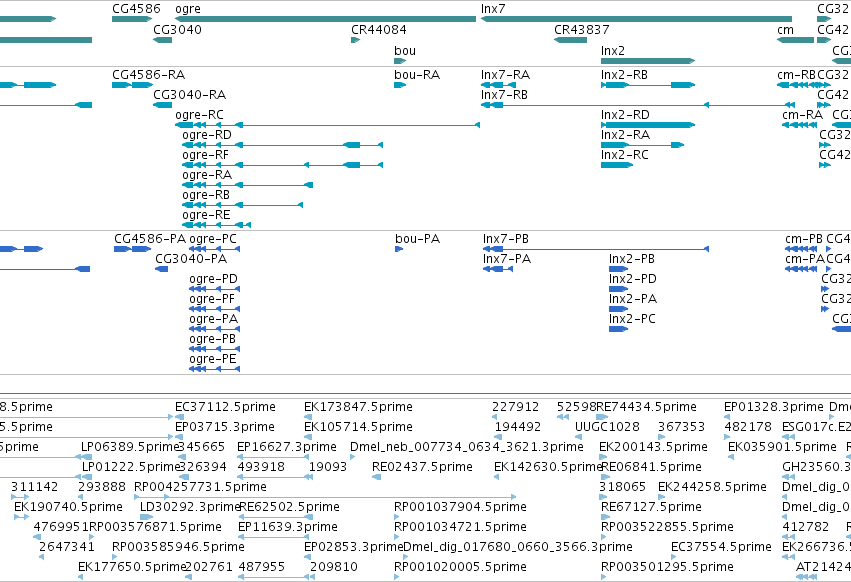851x582 pixels.
Task: Click the CG3040 gene label
Action: pyautogui.click(x=177, y=29)
